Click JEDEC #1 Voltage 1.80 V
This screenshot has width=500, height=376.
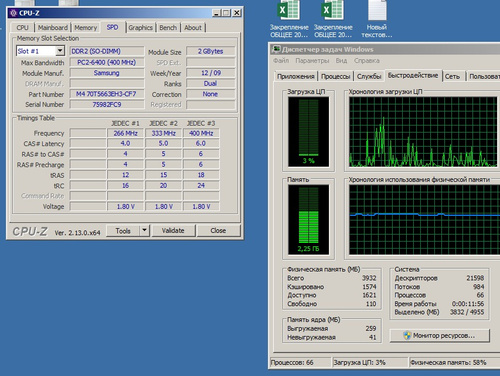(125, 207)
